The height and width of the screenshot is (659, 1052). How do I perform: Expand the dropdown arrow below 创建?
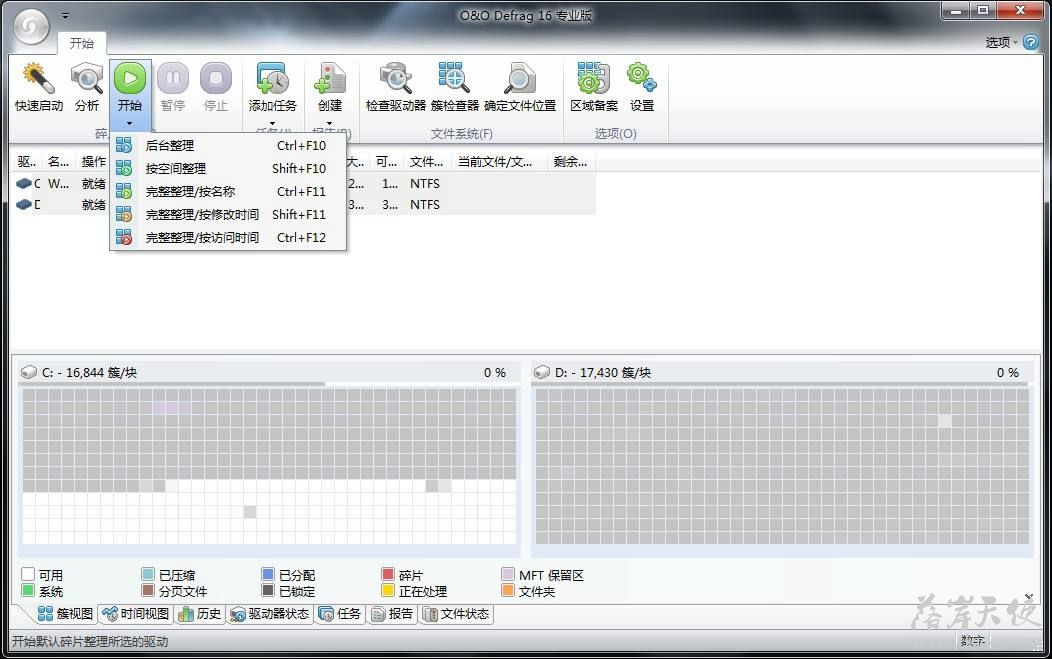point(329,123)
